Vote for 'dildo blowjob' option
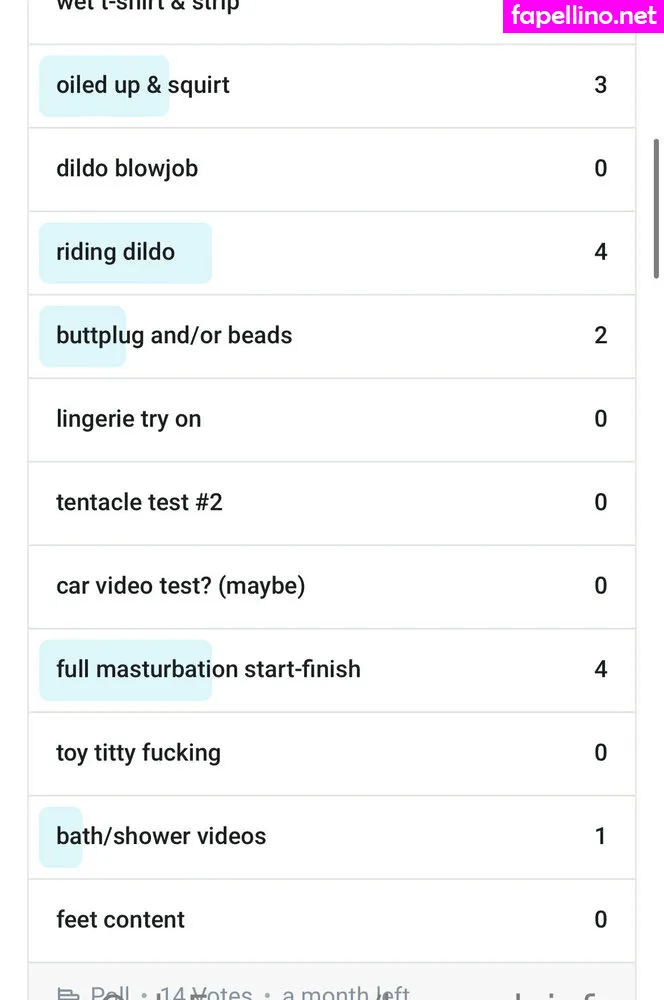664x1000 pixels. pyautogui.click(x=127, y=169)
